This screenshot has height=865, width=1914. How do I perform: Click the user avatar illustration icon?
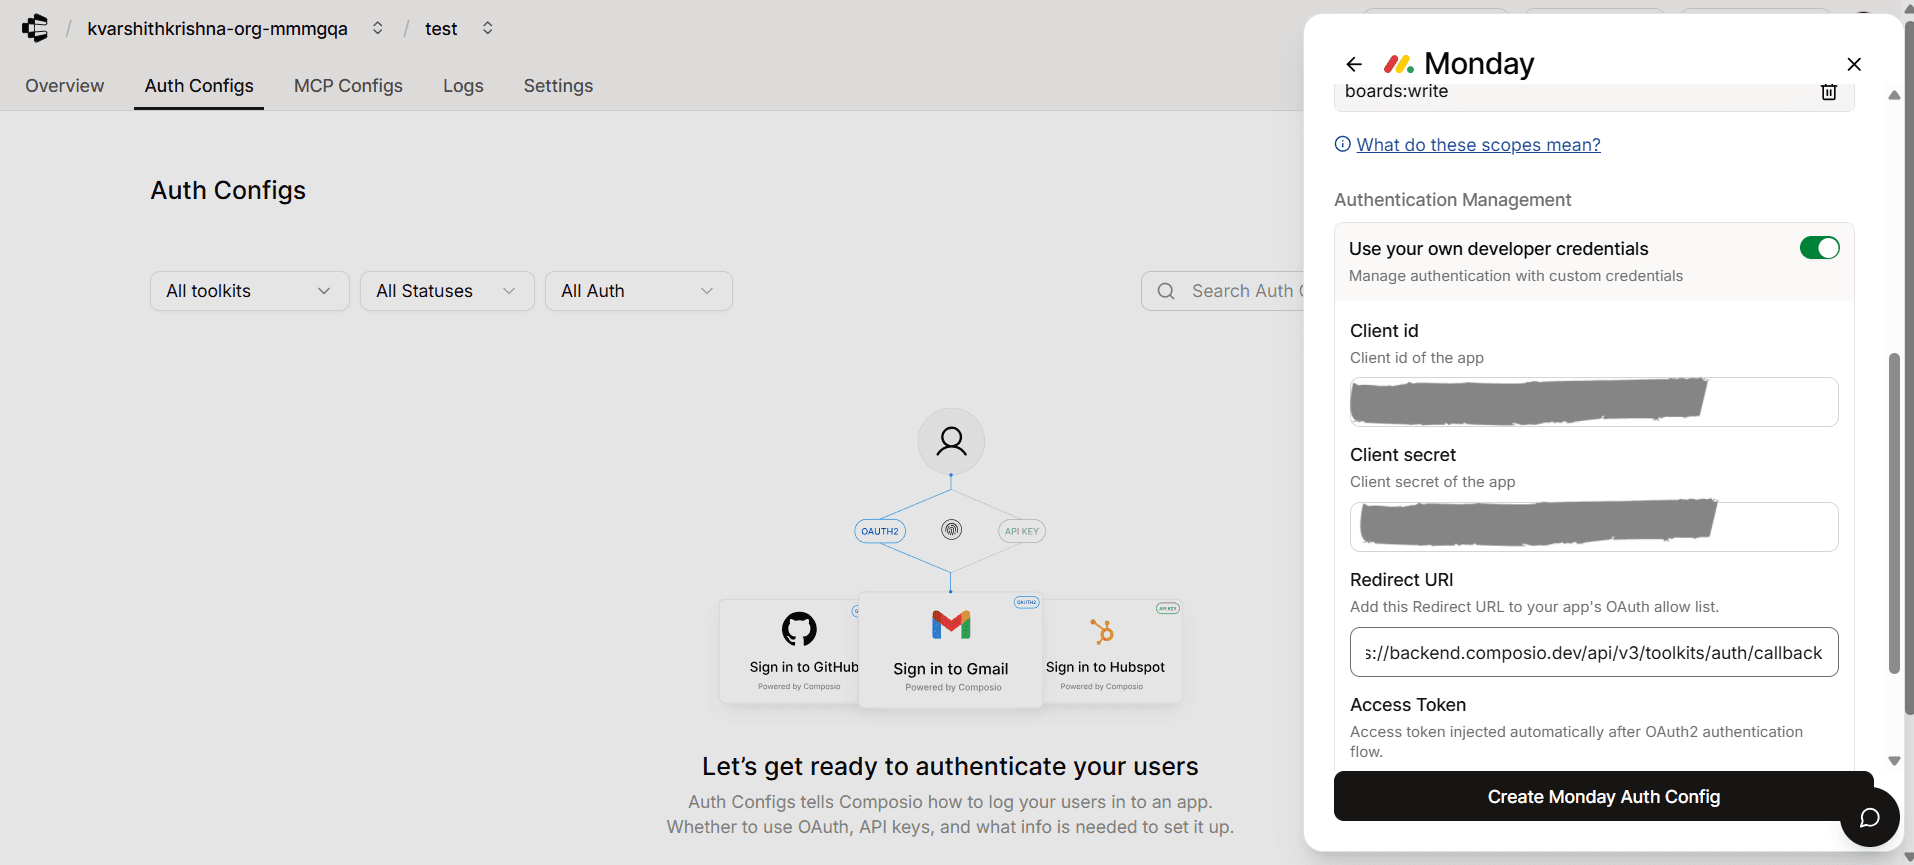click(951, 441)
